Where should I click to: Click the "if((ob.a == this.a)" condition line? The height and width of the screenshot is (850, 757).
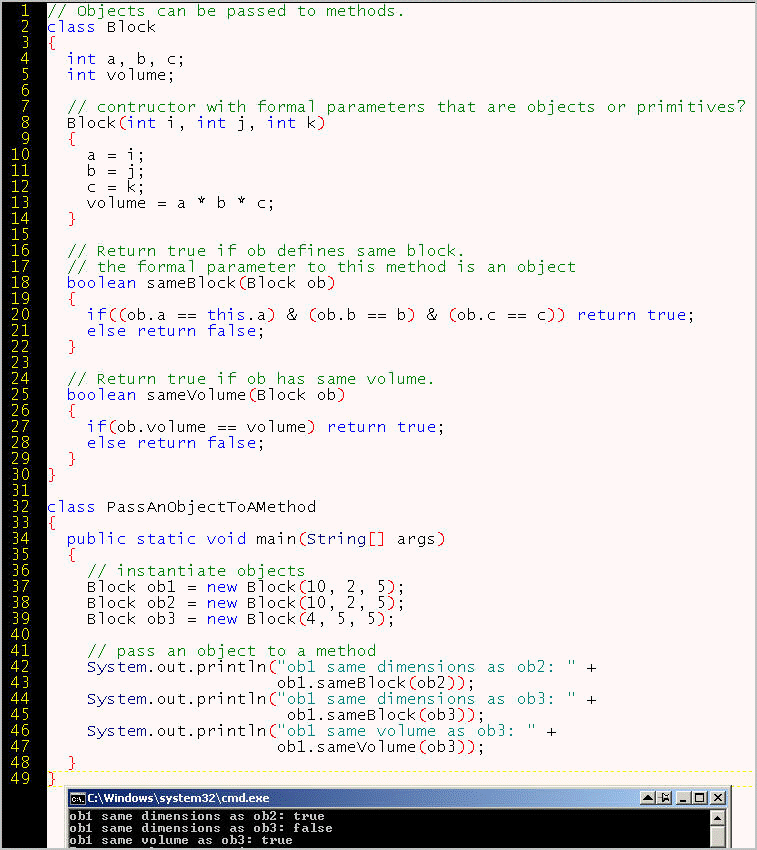390,315
